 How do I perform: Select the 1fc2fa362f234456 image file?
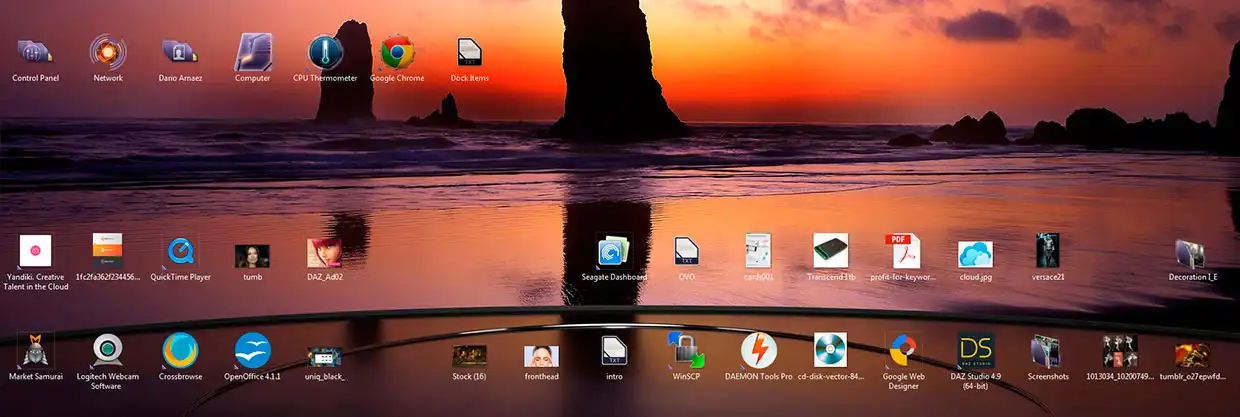[x=108, y=251]
